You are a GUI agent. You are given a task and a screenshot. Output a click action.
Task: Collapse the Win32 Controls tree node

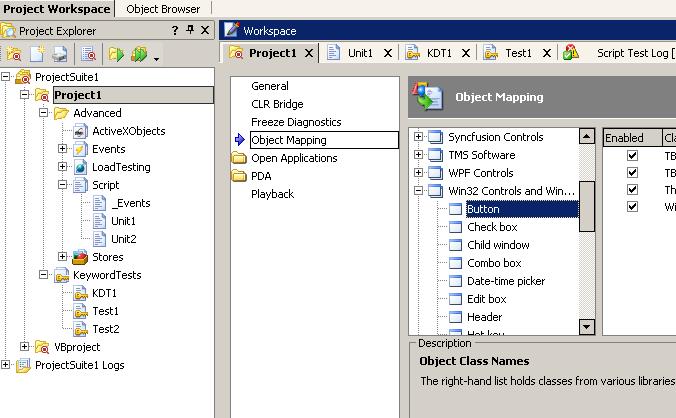(x=418, y=191)
